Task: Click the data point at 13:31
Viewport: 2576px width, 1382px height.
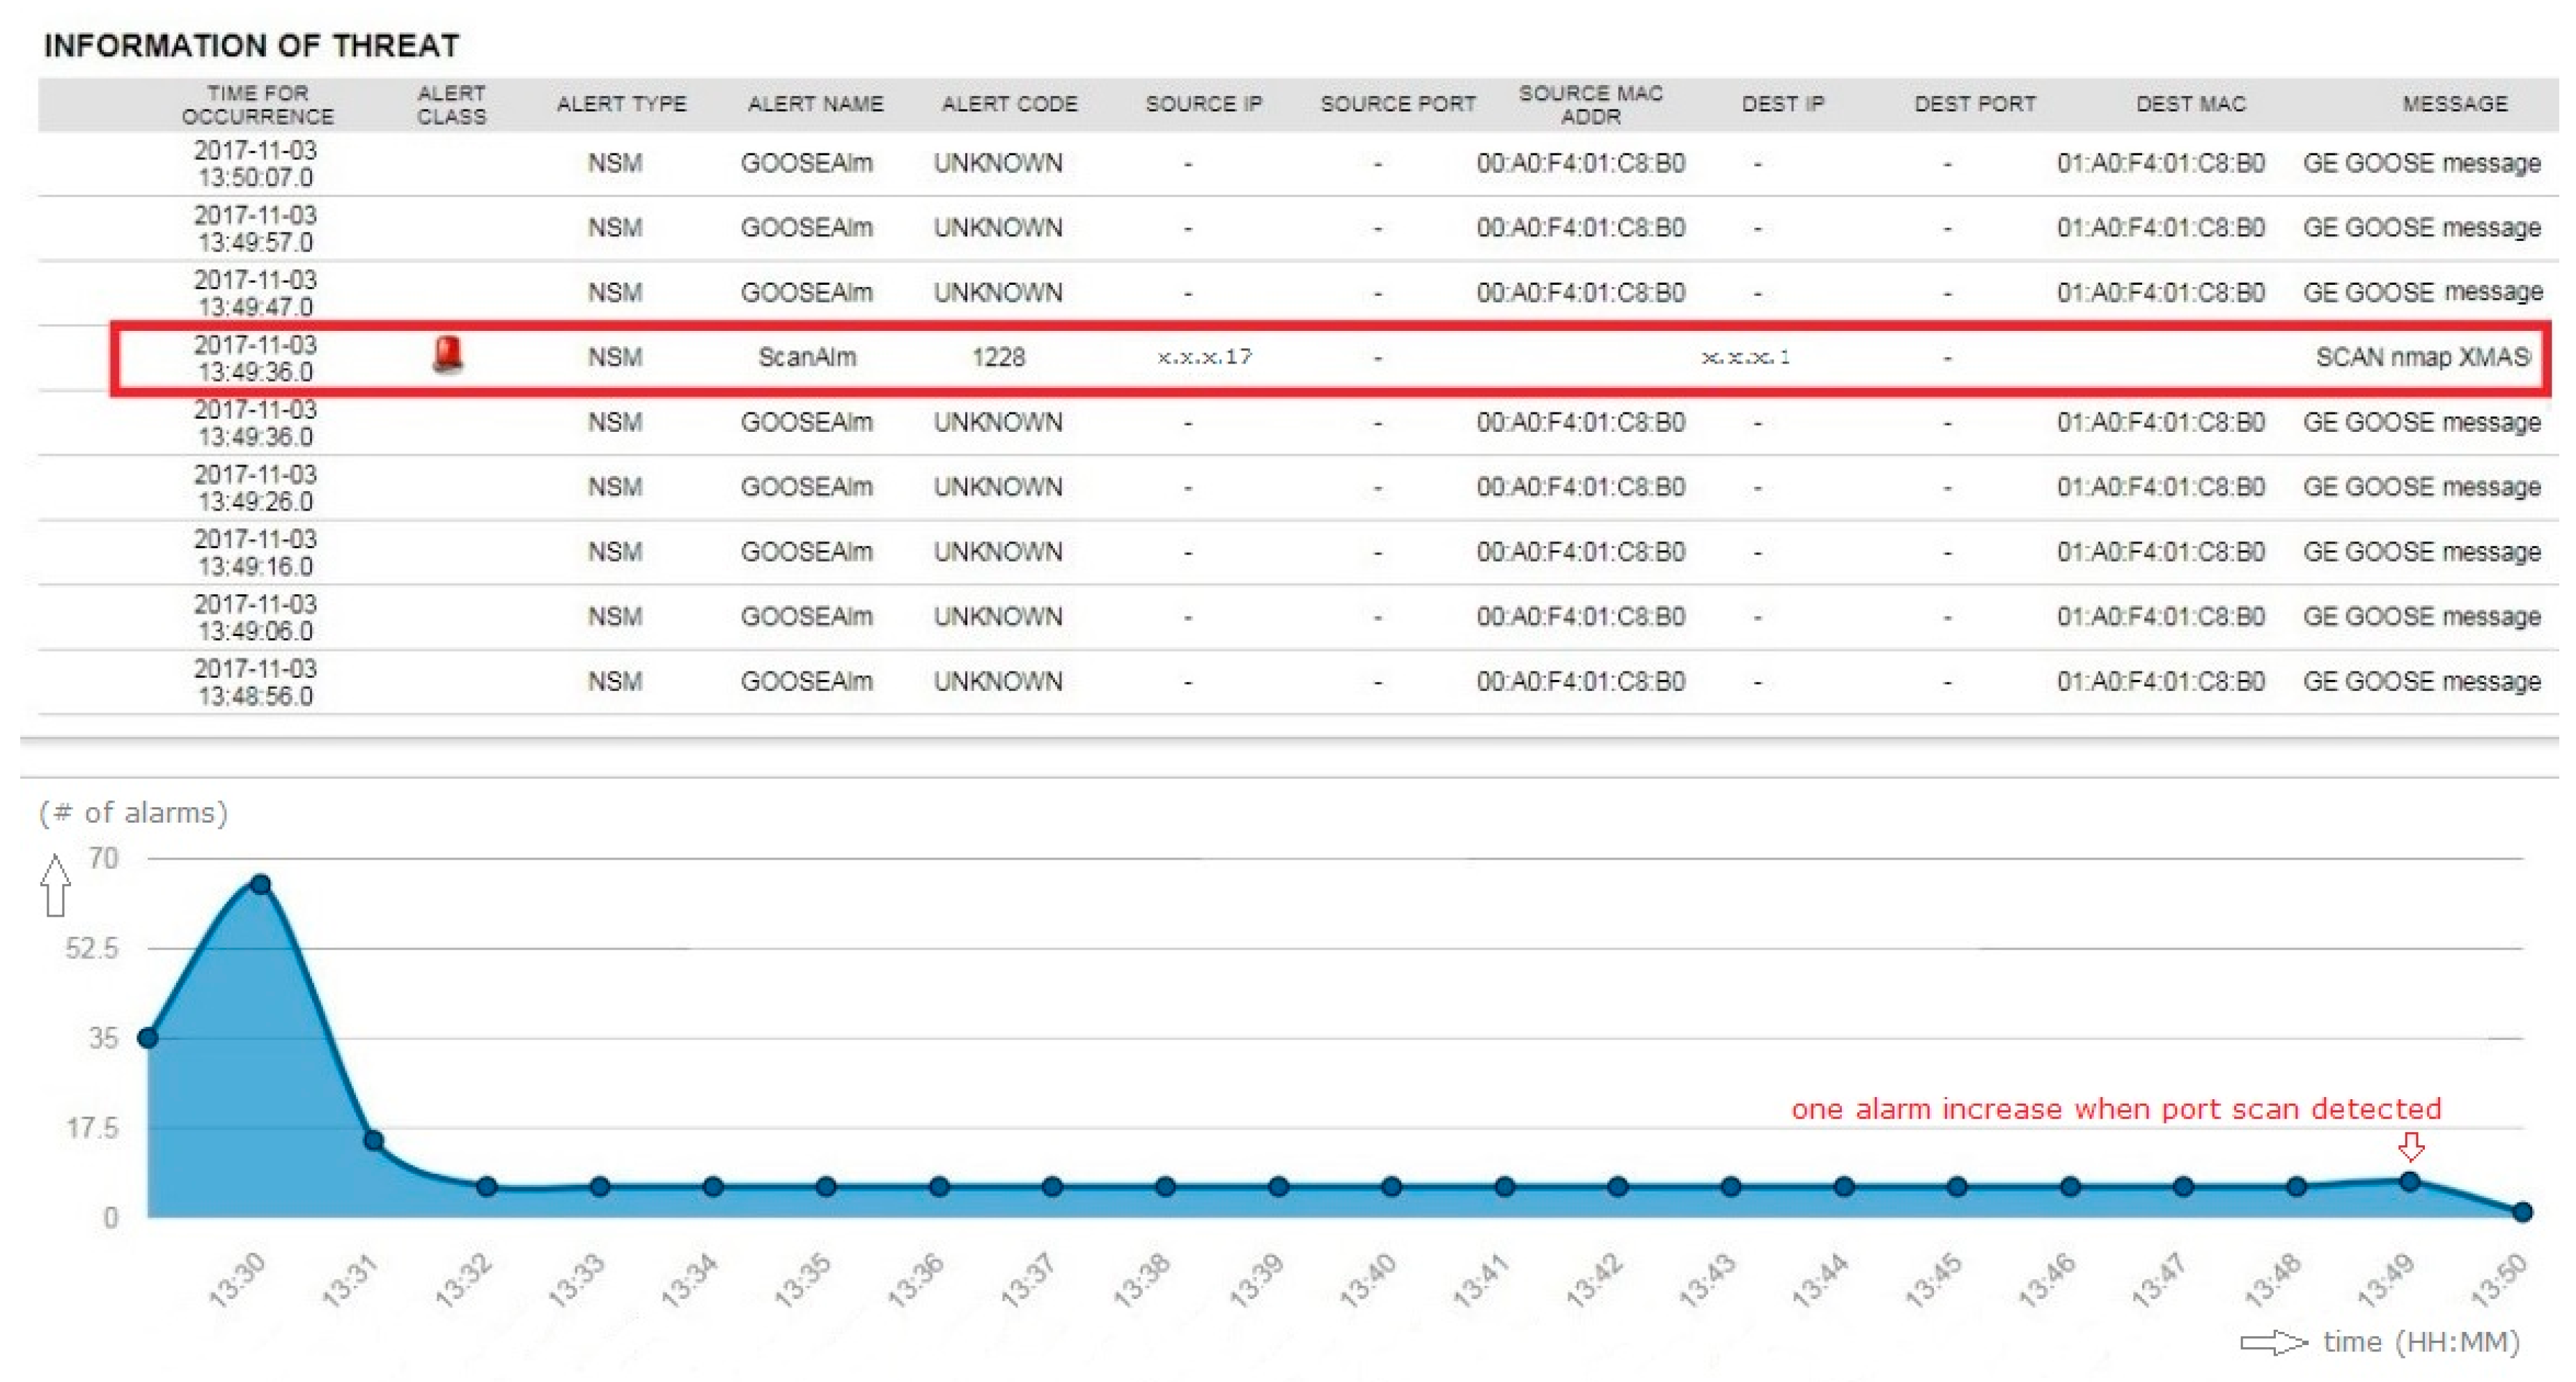Action: pyautogui.click(x=373, y=1140)
